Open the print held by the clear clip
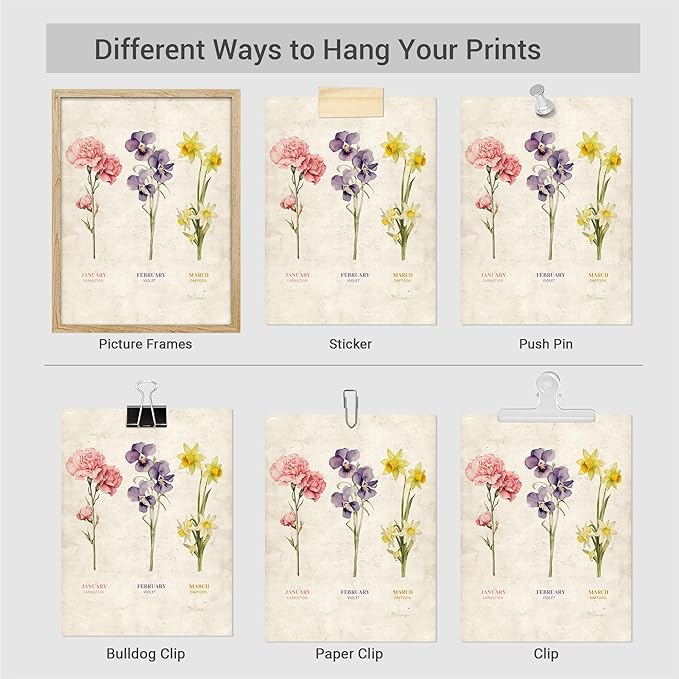This screenshot has width=679, height=679. click(546, 530)
